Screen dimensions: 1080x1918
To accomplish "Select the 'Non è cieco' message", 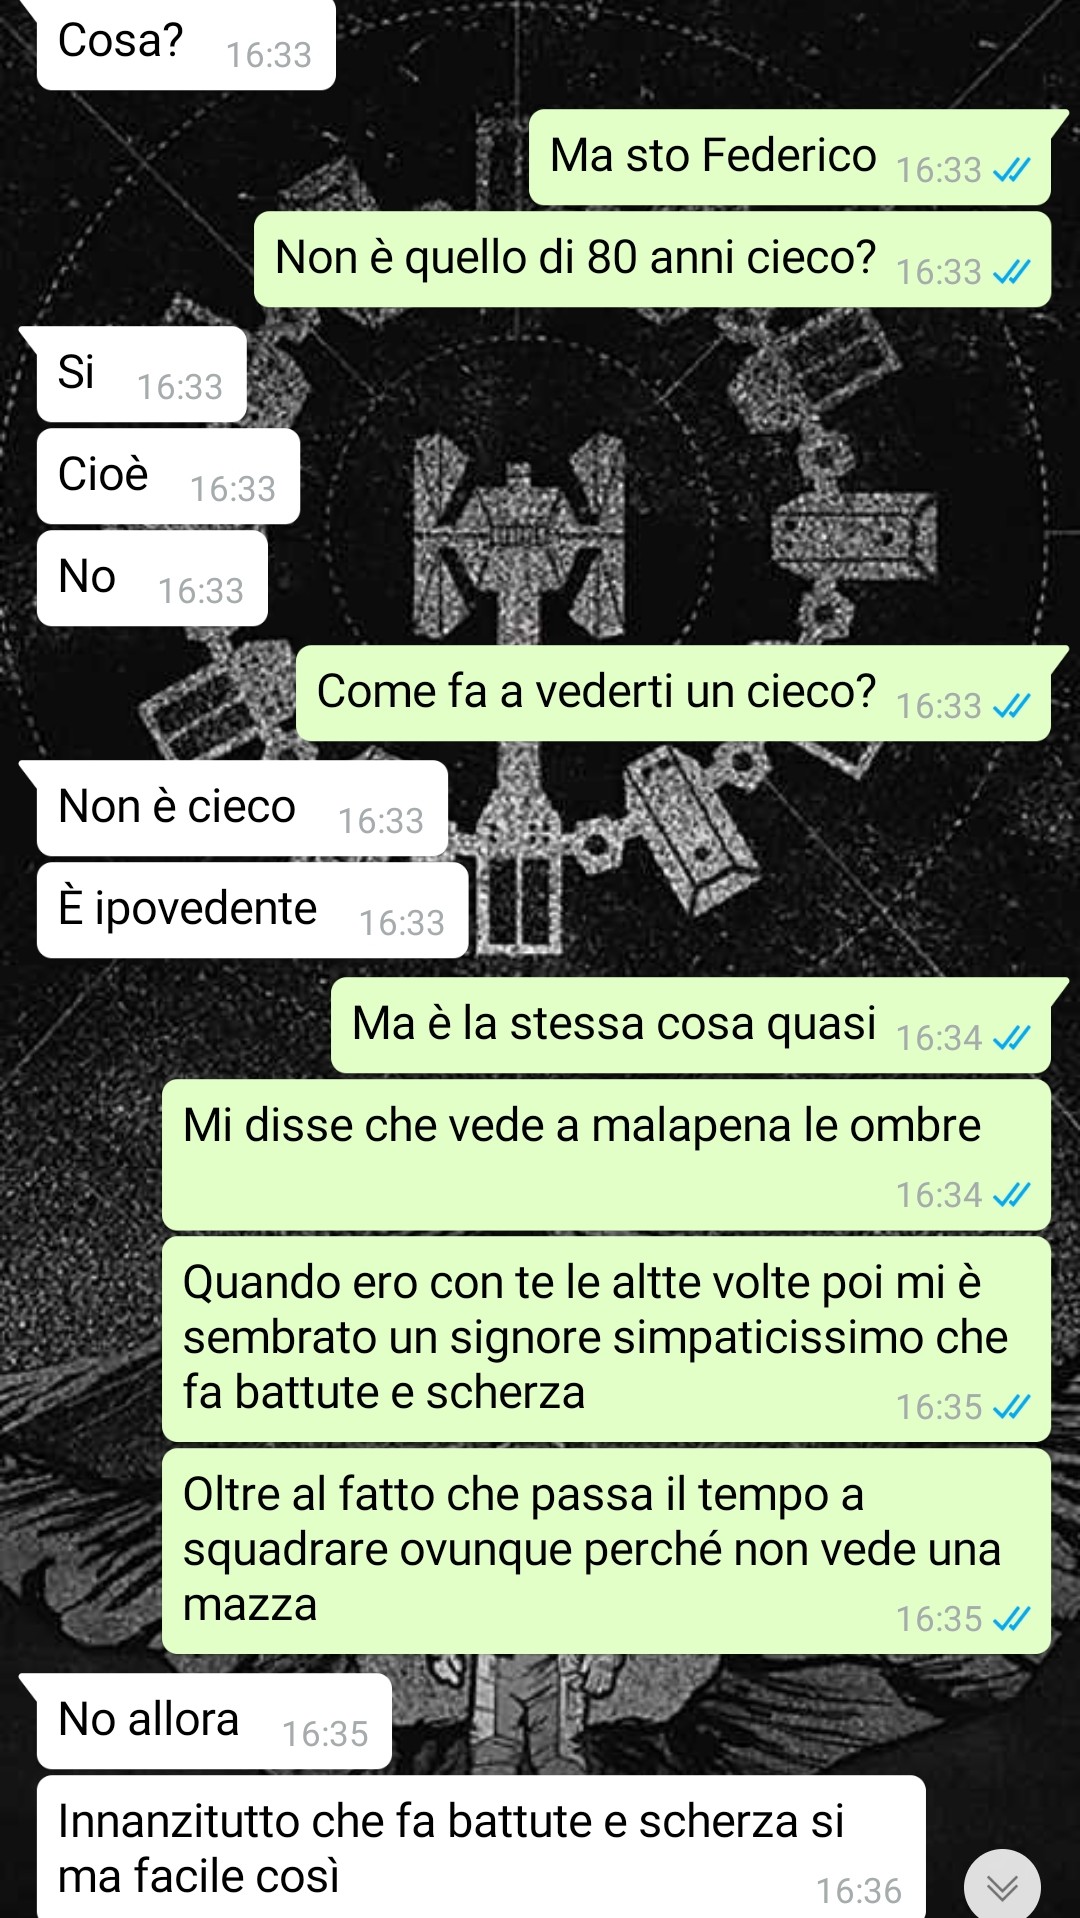I will point(242,808).
